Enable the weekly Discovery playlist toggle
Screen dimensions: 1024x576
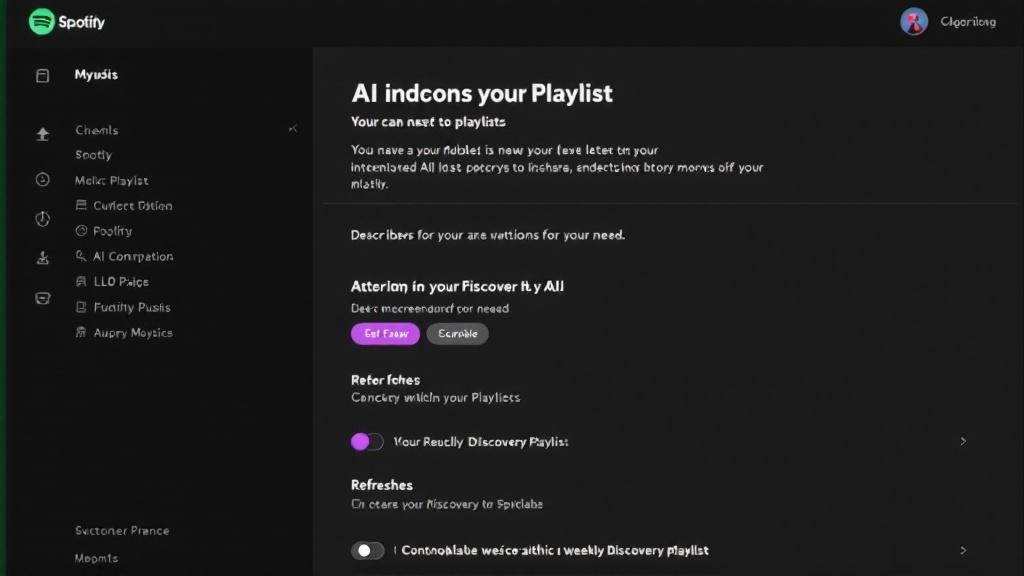[368, 550]
